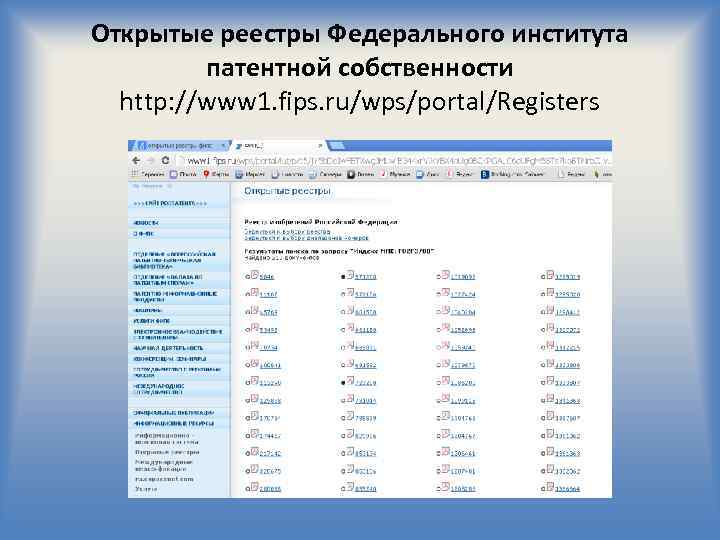Follow link 'Перейти к выбору реестра'
This screenshot has height=540, width=720.
287,232
